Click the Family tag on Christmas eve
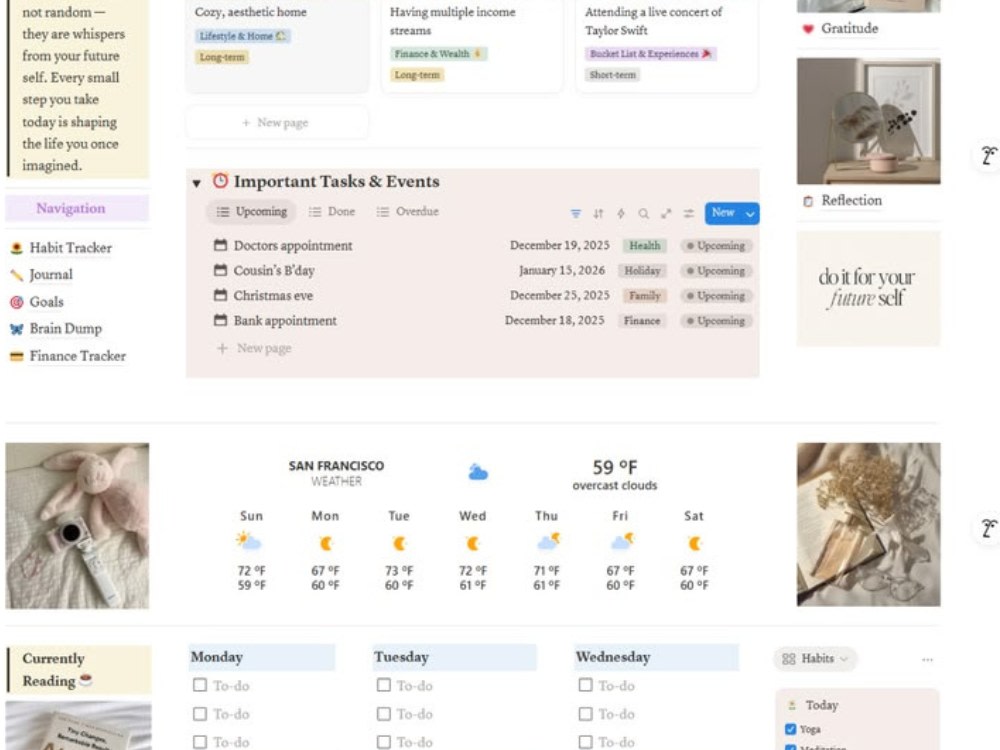Viewport: 1000px width, 750px height. [x=645, y=295]
